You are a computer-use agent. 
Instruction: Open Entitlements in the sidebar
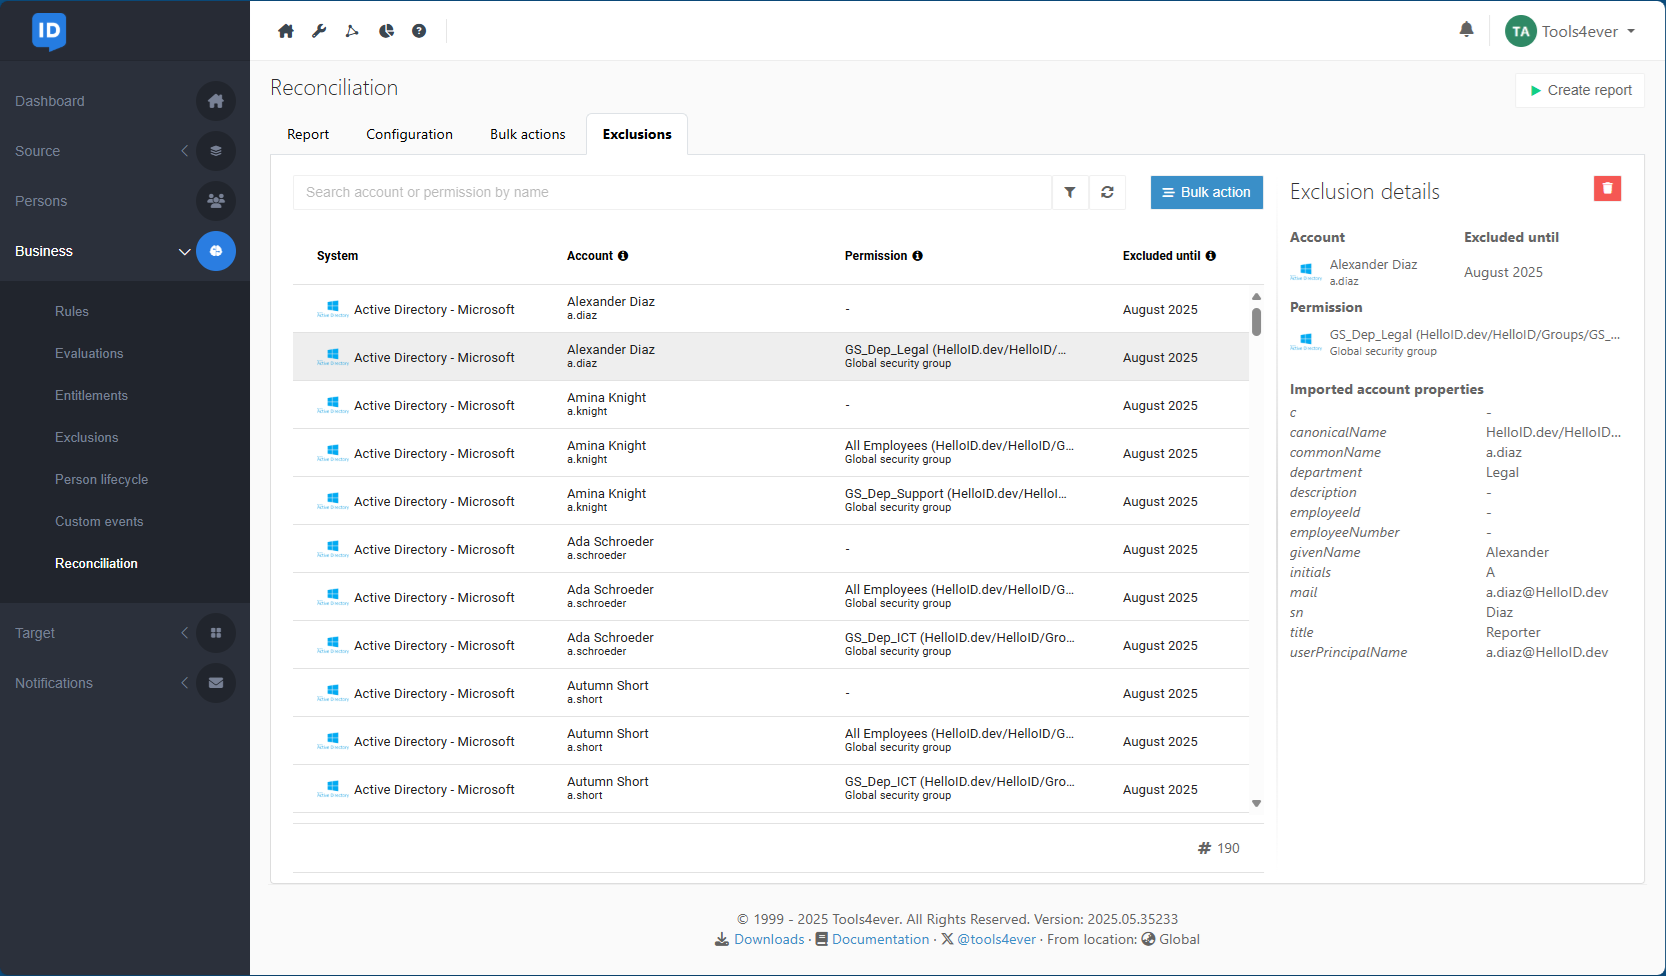coord(91,395)
